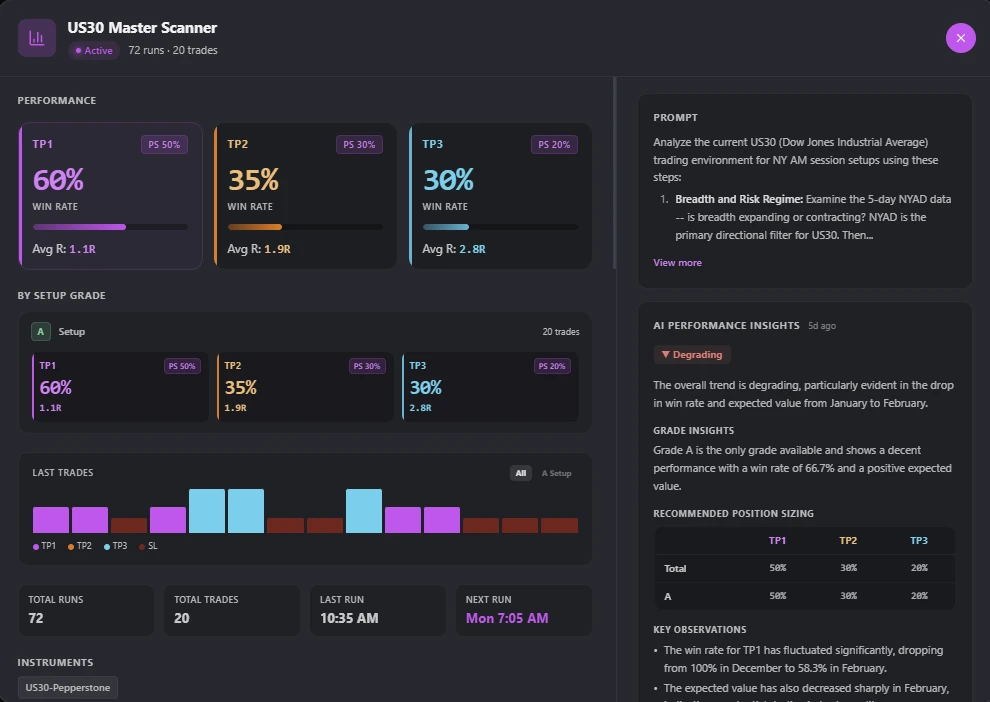Click the TP1 win rate progress bar

click(x=110, y=227)
